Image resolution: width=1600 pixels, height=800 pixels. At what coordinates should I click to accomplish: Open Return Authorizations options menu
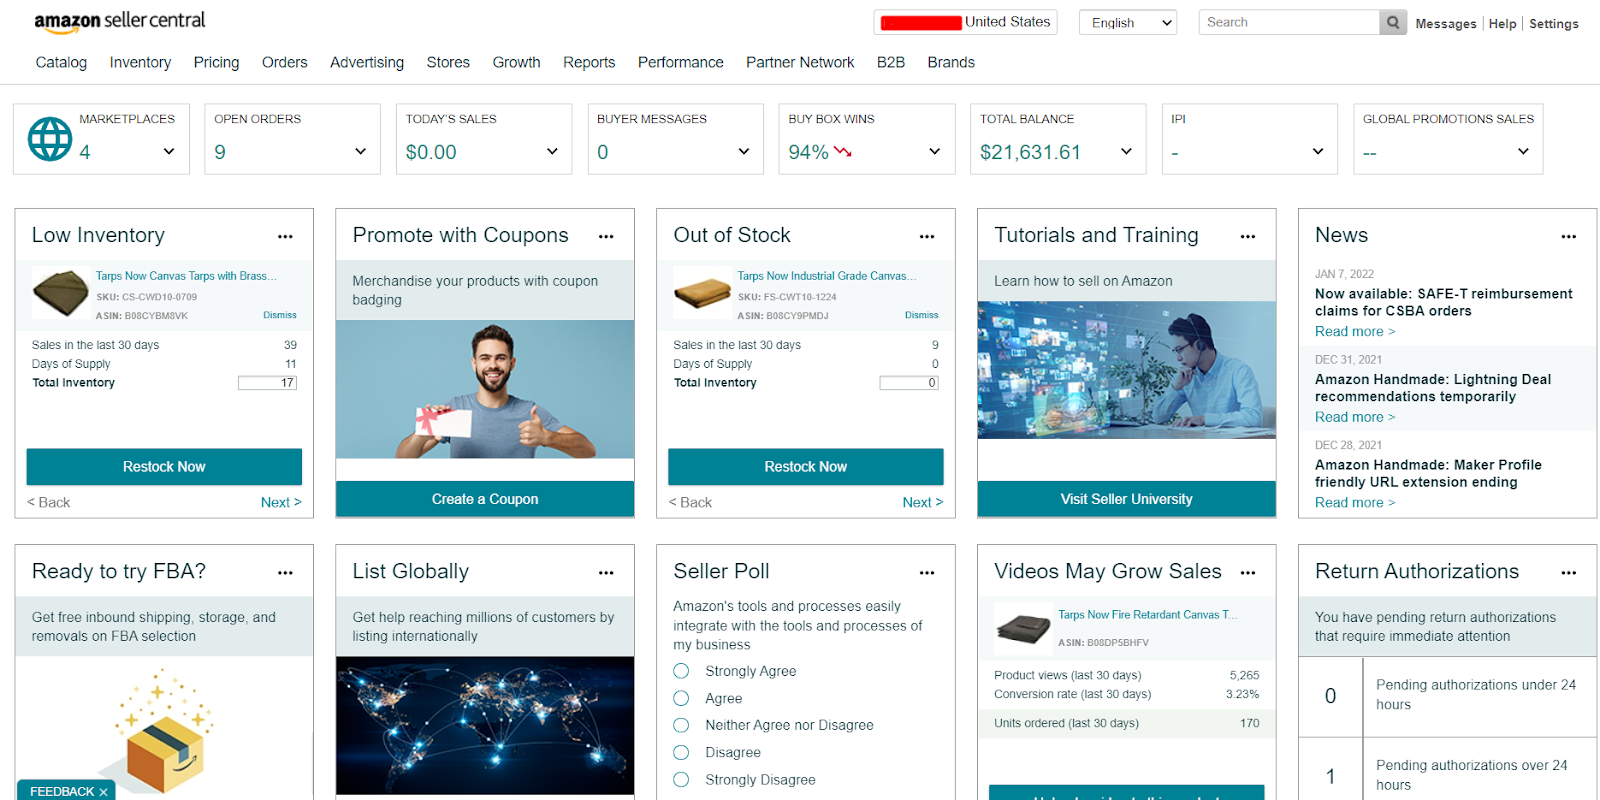1568,573
